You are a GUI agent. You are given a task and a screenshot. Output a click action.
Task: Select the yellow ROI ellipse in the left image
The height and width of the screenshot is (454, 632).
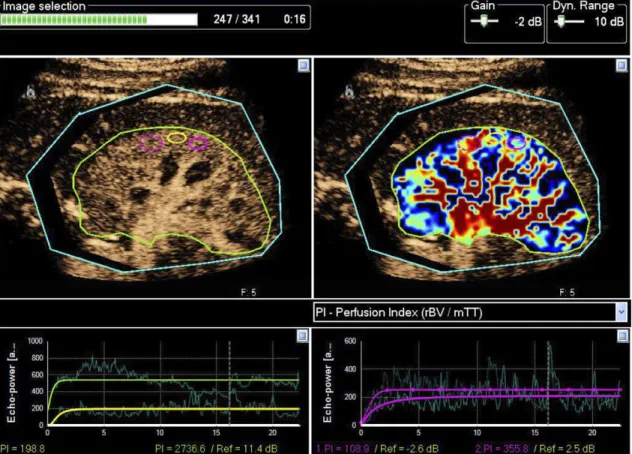(x=177, y=138)
